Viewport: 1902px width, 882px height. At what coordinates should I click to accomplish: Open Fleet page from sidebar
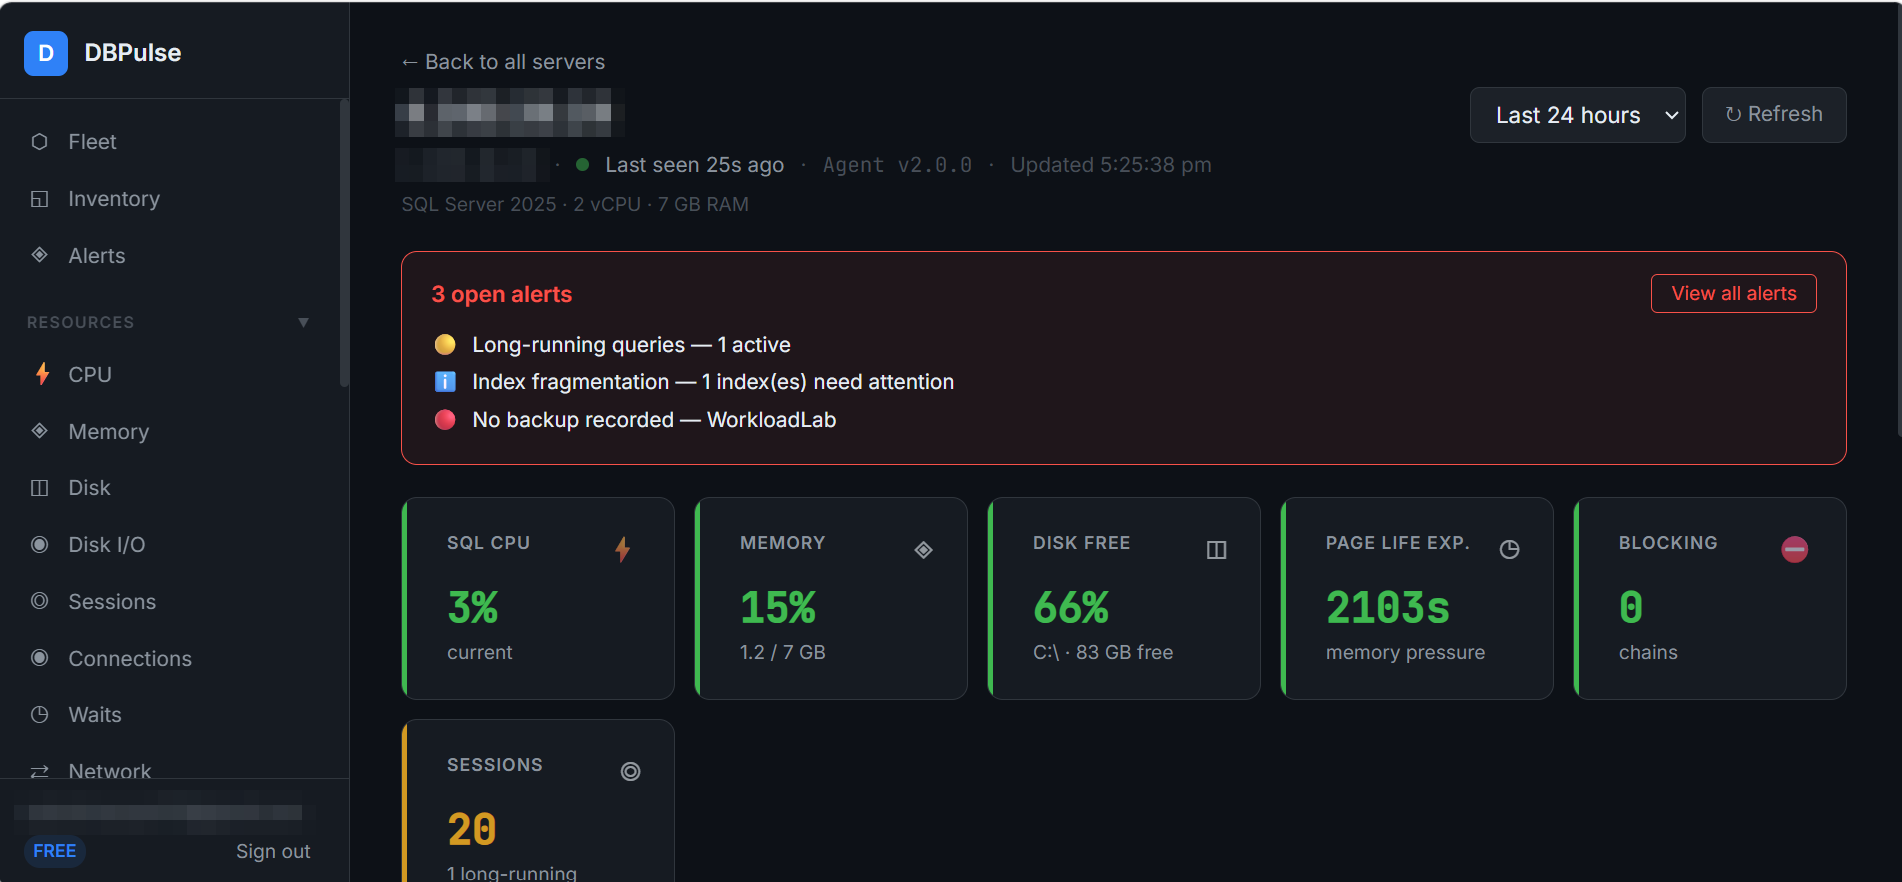click(x=92, y=142)
